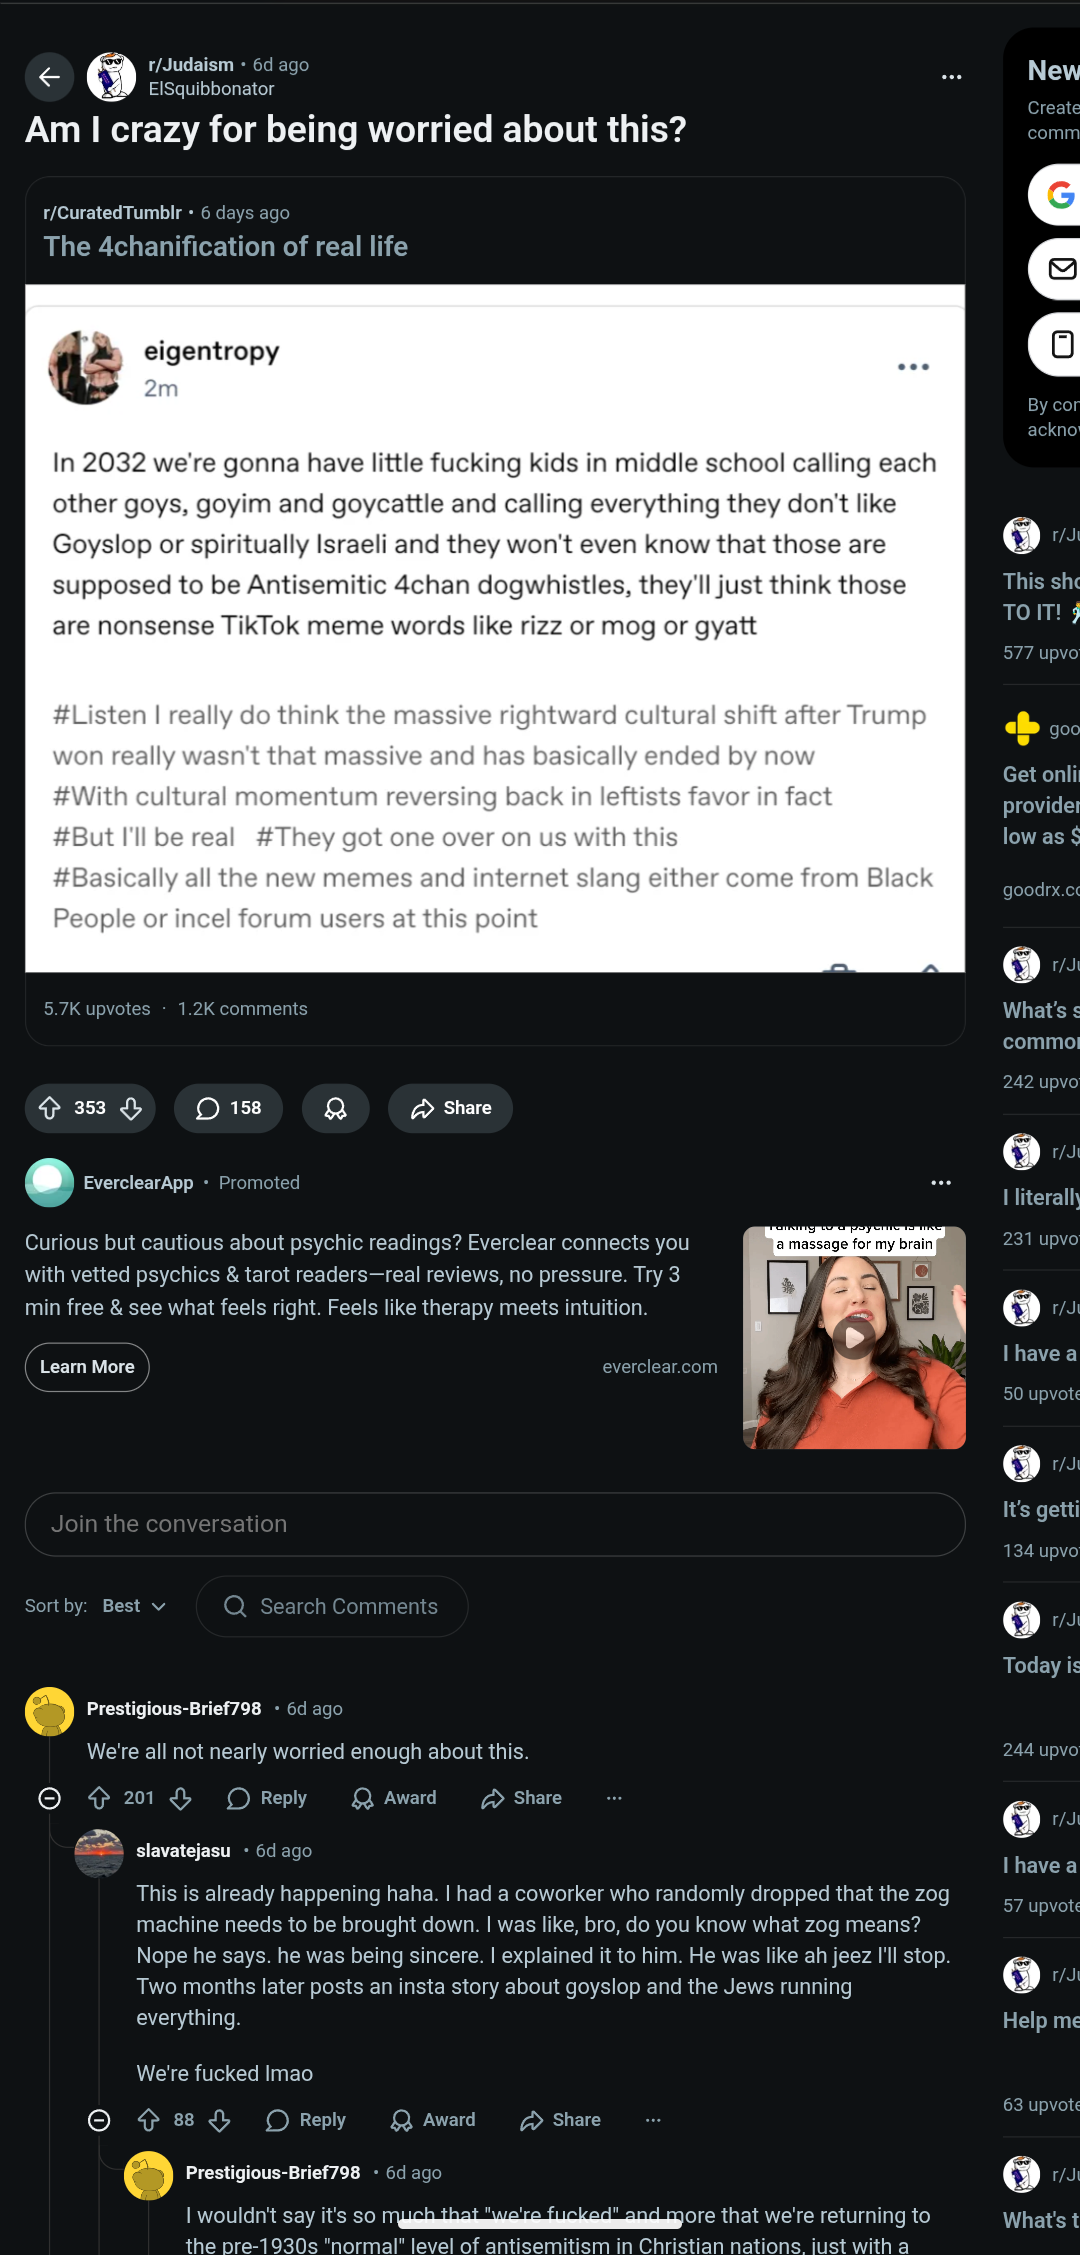
Task: Upvote Prestigious-Brief798's top comment
Action: tap(99, 1798)
